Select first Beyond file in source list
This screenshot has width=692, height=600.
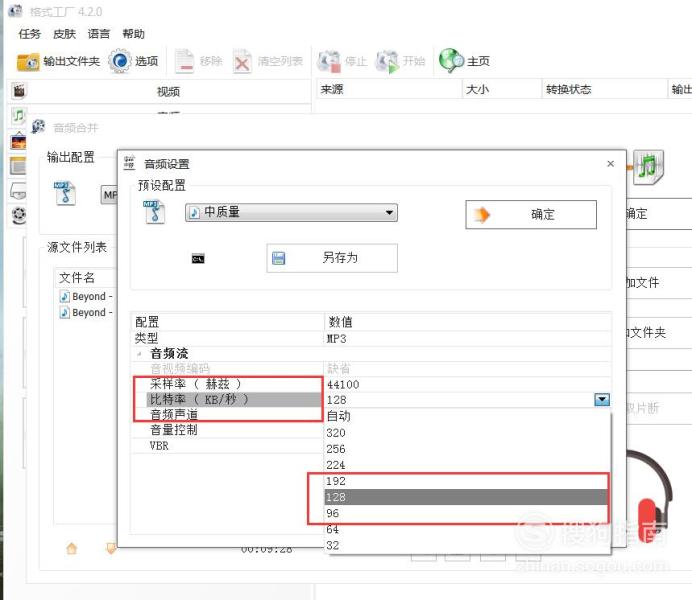[86, 296]
